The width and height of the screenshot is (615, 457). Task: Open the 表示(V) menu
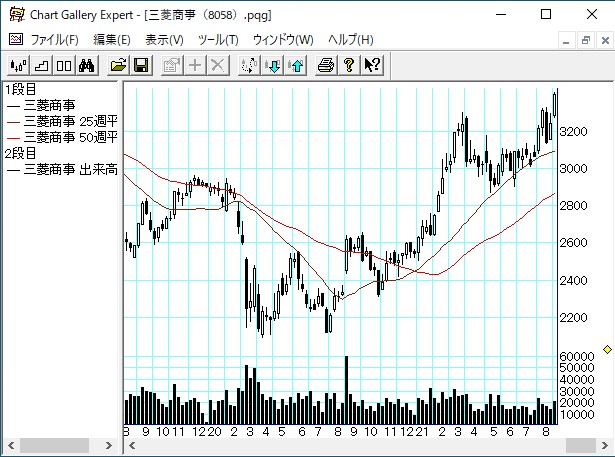[164, 40]
